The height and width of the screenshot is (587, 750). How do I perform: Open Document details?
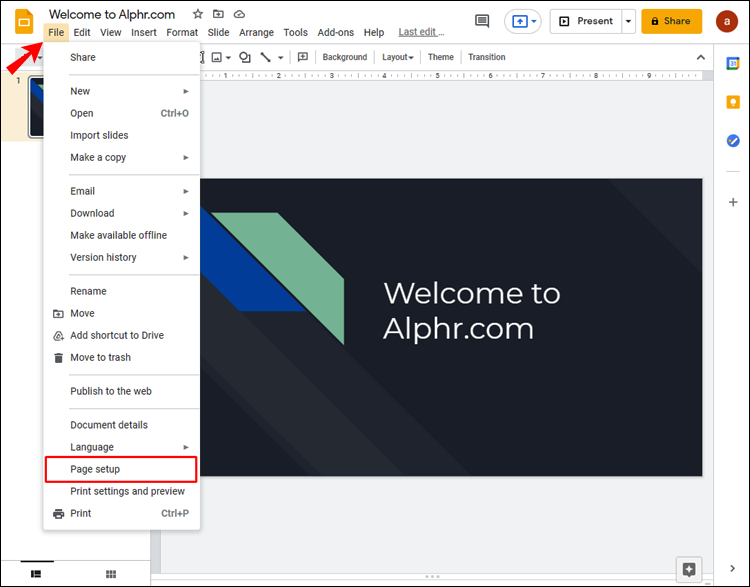[x=121, y=425]
